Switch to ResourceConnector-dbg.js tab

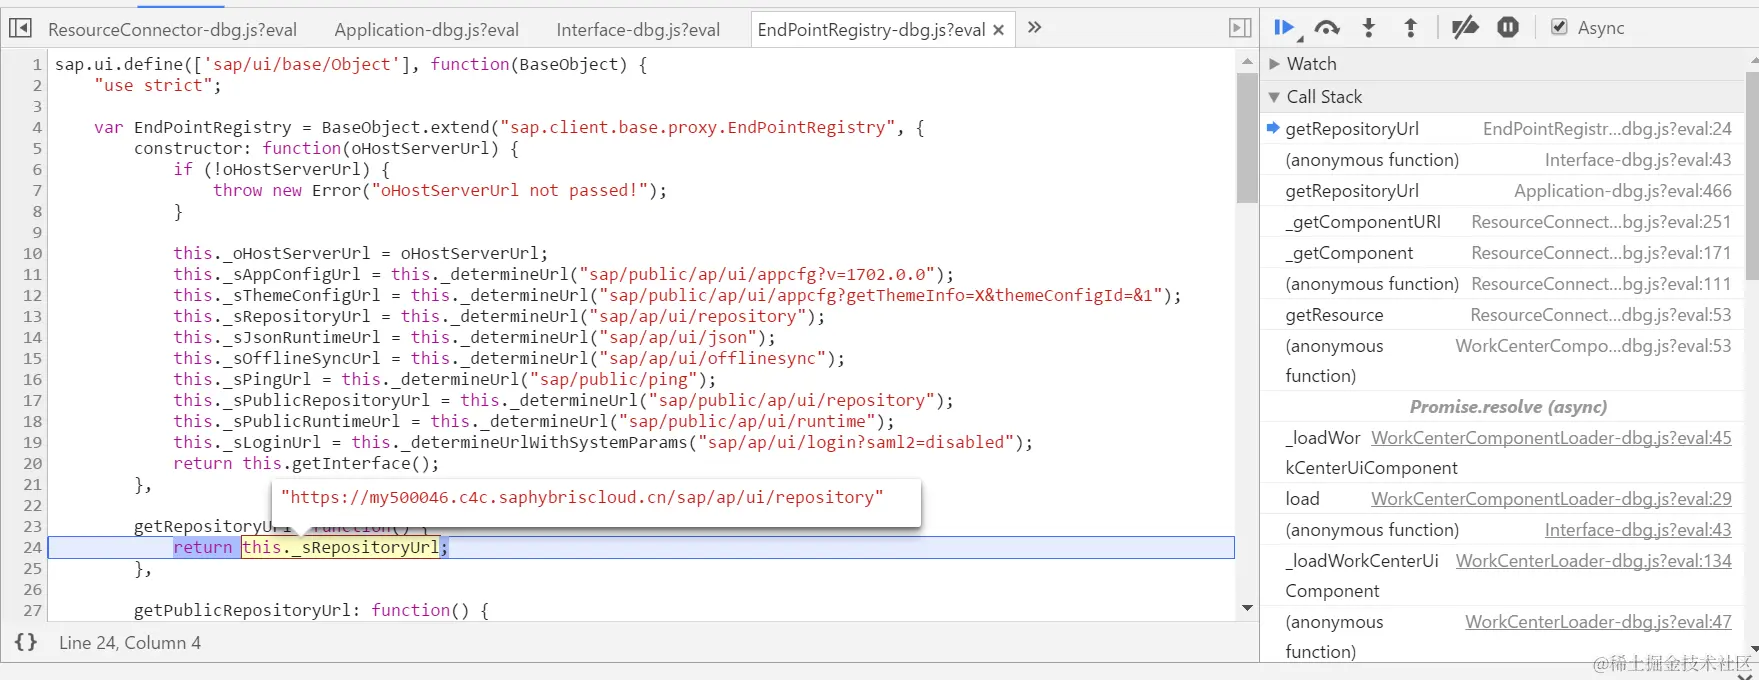pos(172,30)
